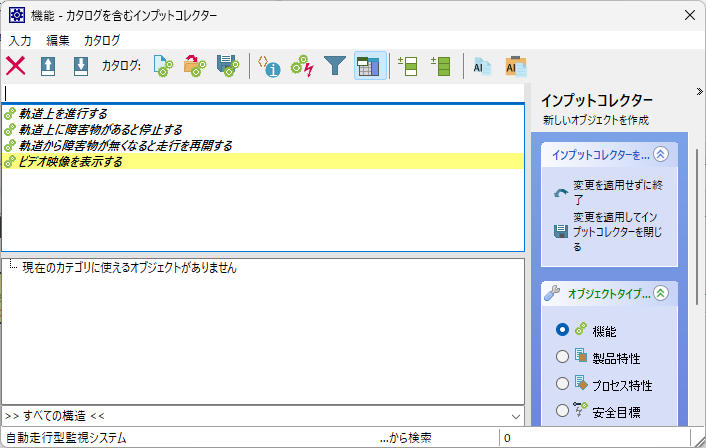Collapse the オブジェクトタイプ section

660,294
